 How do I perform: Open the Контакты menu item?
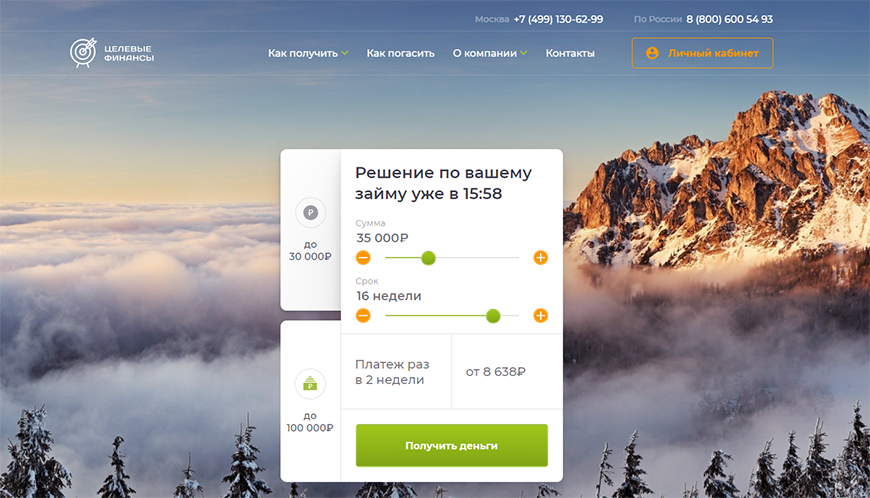coord(570,53)
